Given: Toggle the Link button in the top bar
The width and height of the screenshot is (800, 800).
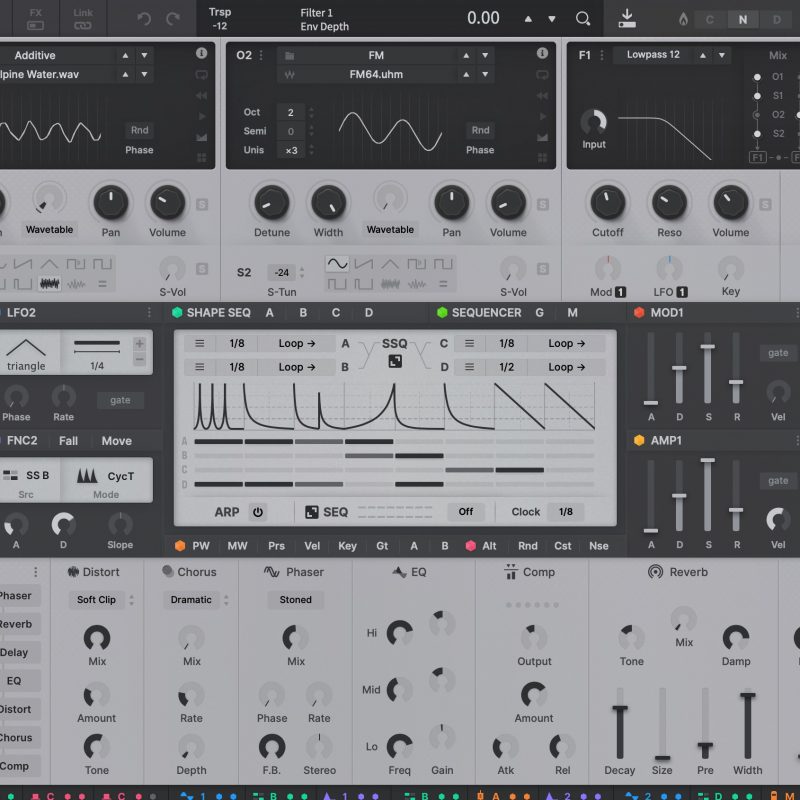Looking at the screenshot, I should 83,18.
